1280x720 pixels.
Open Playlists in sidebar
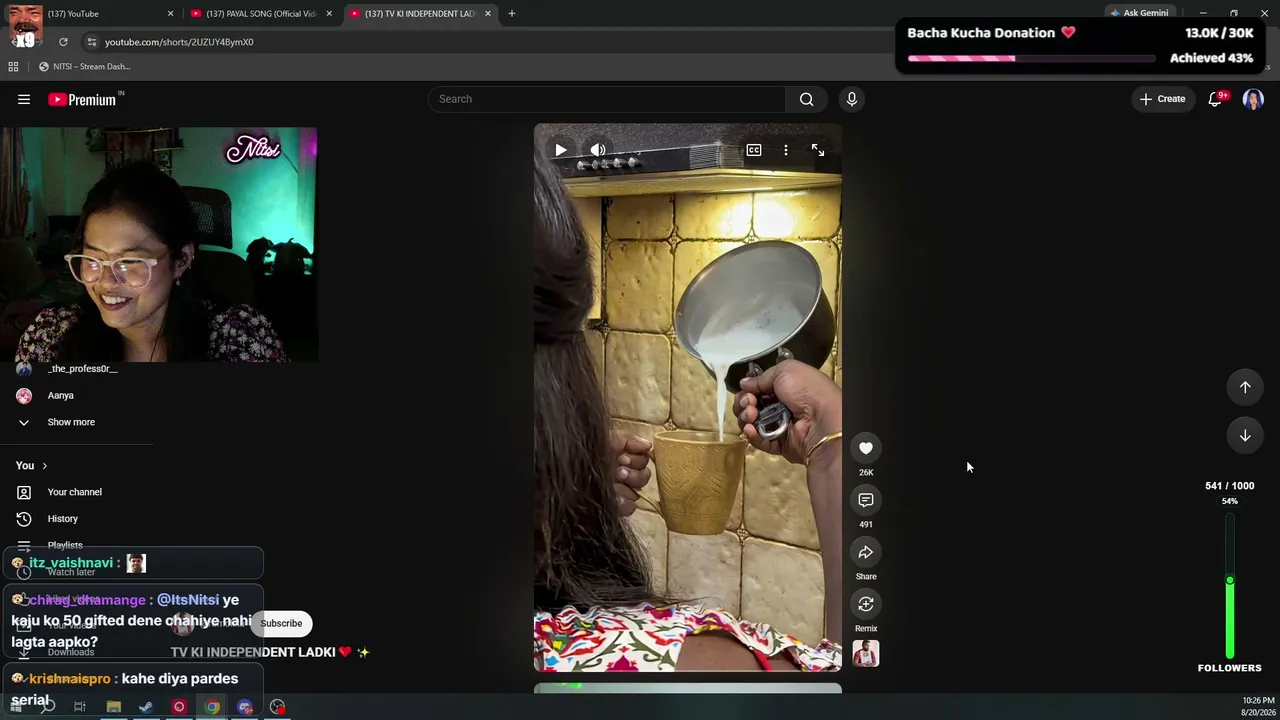65,545
